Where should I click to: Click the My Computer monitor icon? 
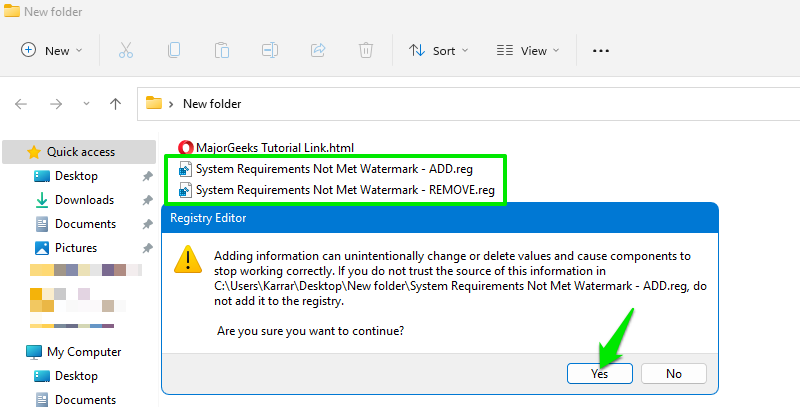[x=34, y=352]
